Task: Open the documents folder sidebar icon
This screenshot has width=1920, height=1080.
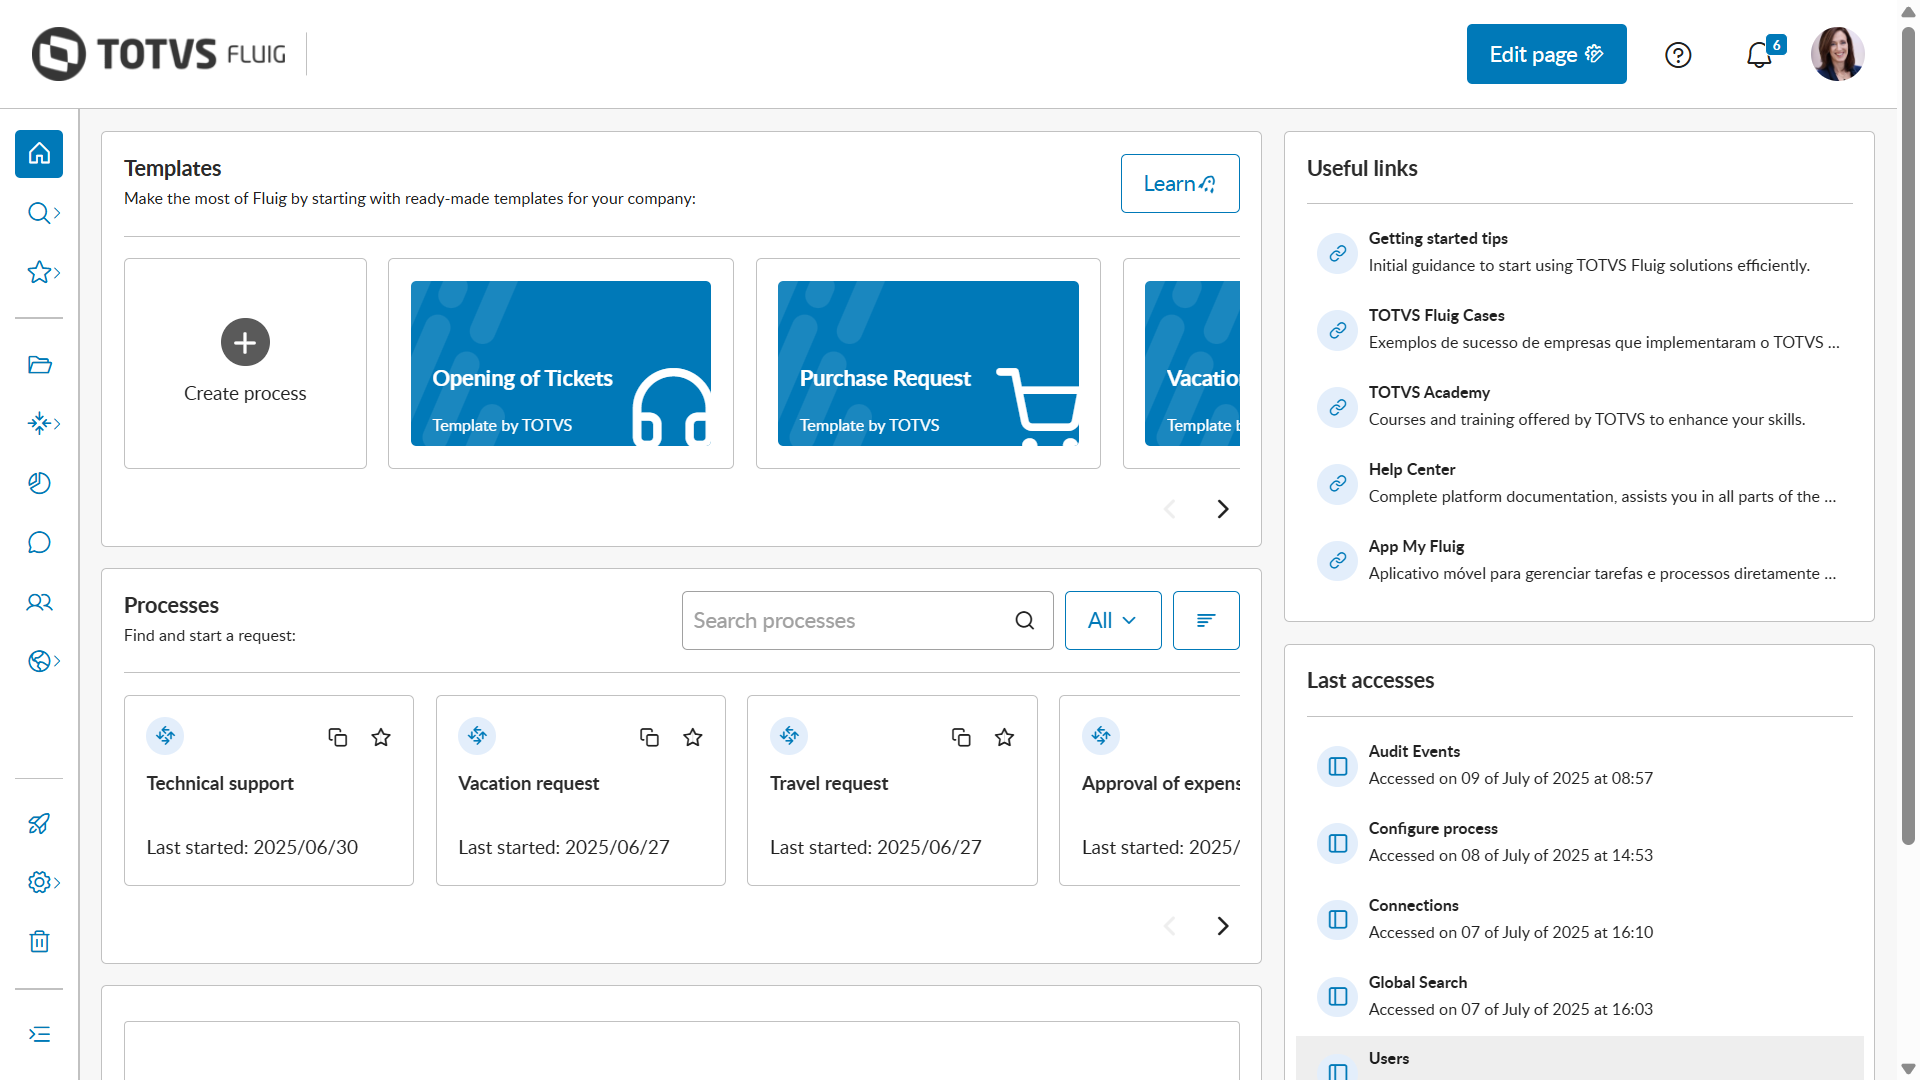Action: [x=39, y=365]
